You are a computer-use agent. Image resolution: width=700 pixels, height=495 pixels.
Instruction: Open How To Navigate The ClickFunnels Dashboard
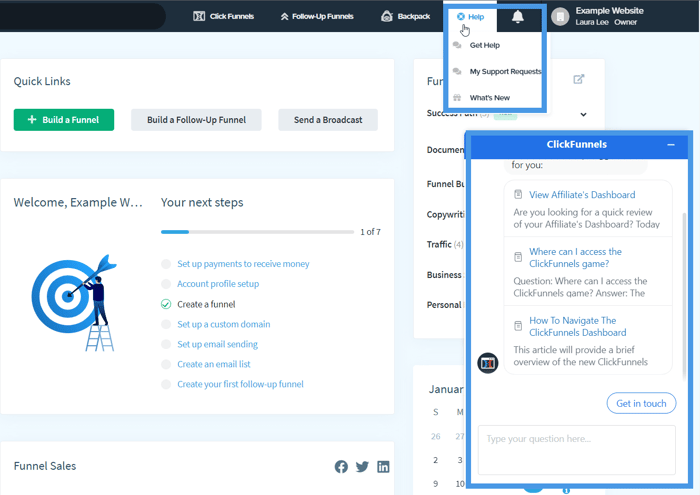(577, 326)
